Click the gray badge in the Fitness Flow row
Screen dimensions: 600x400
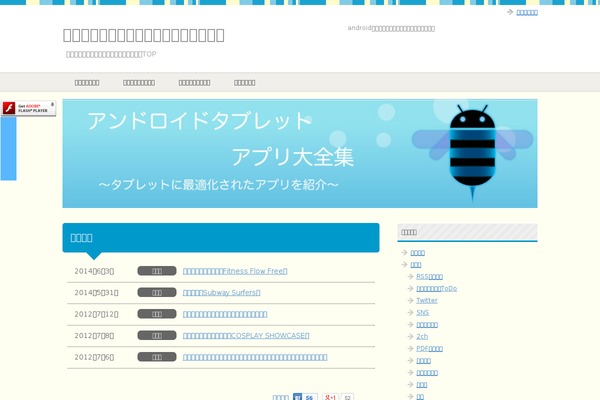pyautogui.click(x=157, y=271)
